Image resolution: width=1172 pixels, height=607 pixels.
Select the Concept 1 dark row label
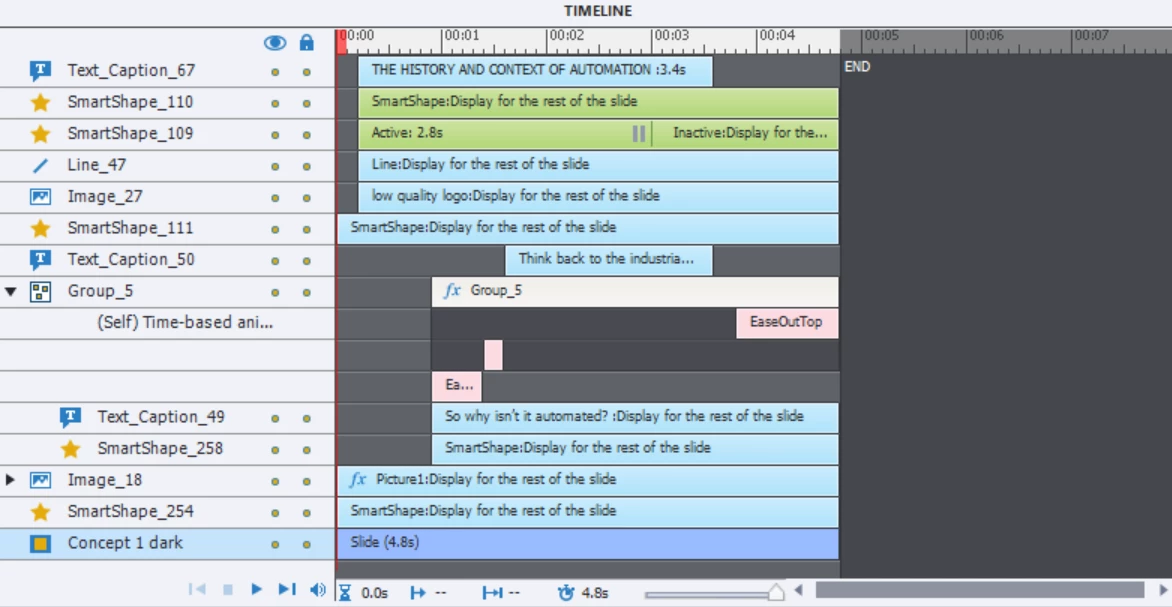click(125, 543)
